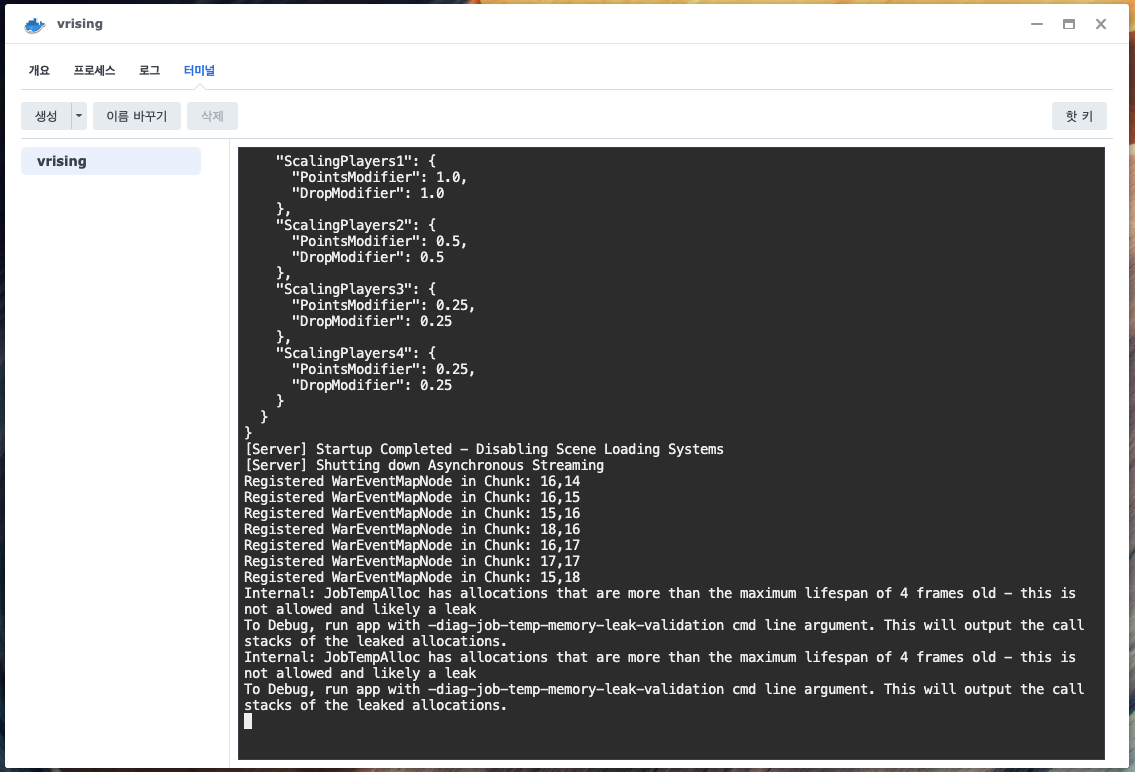The image size is (1135, 772).
Task: Click the 이름 바꾸기 button
Action: click(137, 116)
